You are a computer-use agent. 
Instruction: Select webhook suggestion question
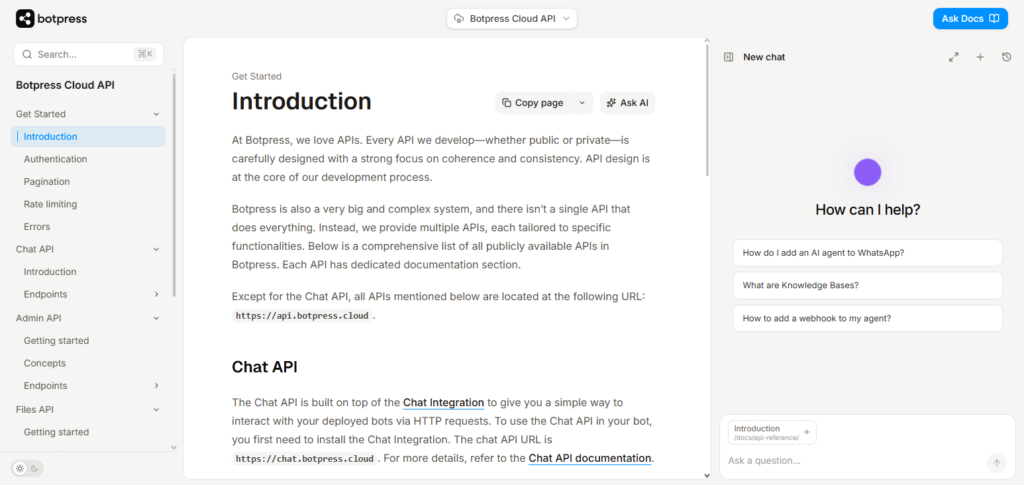pos(867,319)
